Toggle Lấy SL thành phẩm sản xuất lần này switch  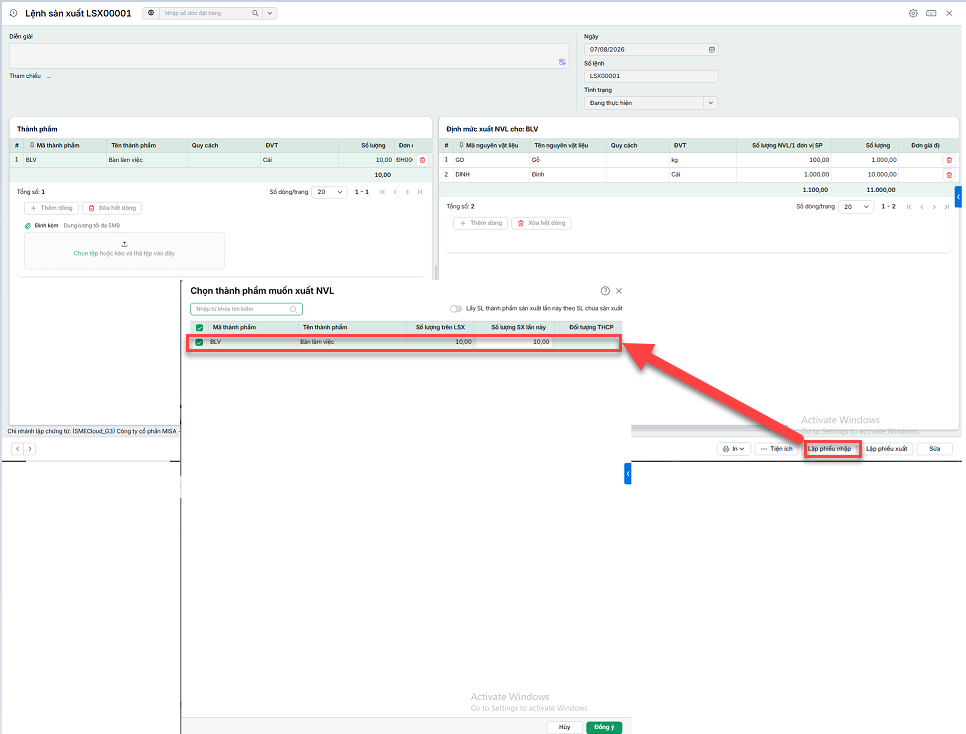point(456,308)
